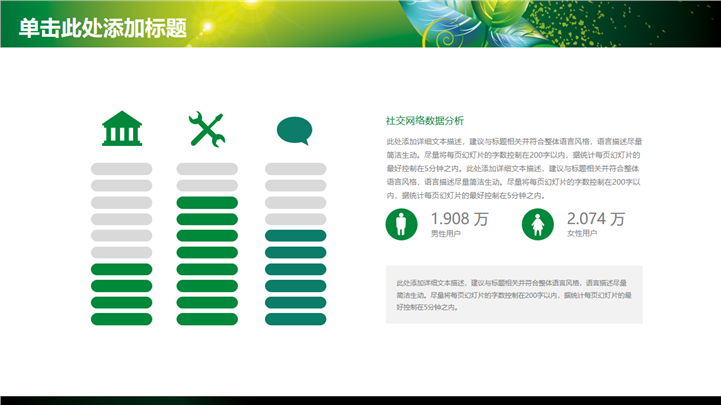The height and width of the screenshot is (405, 721).
Task: Click the gray boxed description text
Action: coord(514,295)
